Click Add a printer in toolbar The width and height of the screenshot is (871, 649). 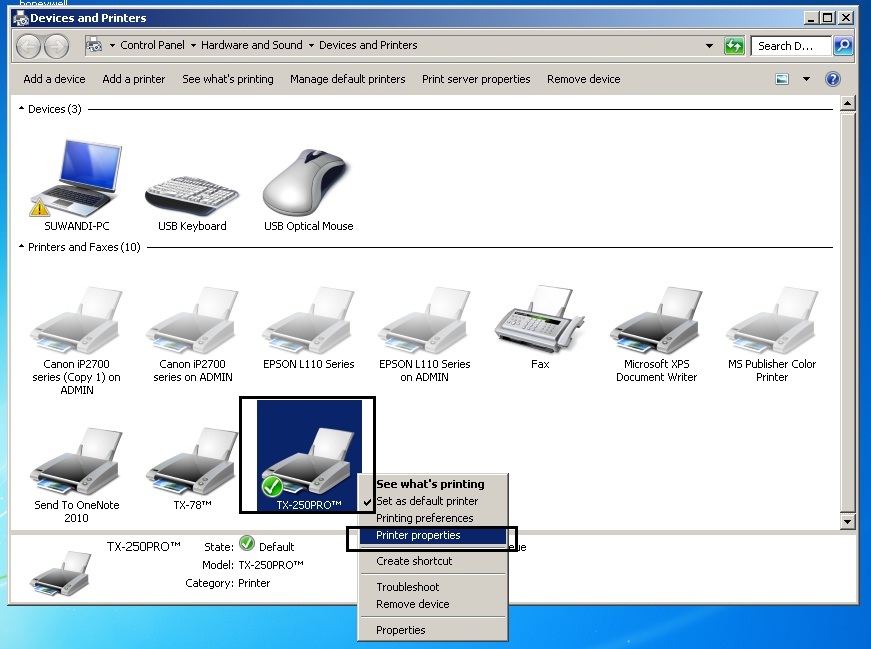coord(134,79)
